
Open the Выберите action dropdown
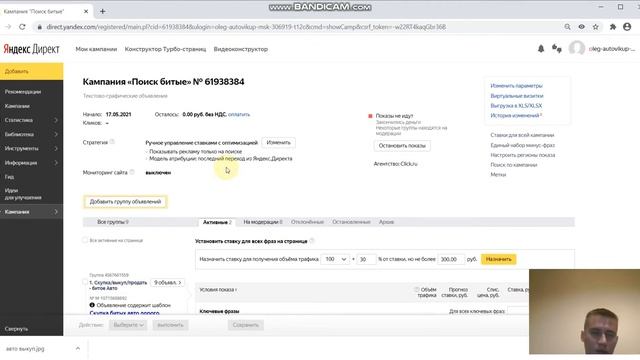point(128,325)
